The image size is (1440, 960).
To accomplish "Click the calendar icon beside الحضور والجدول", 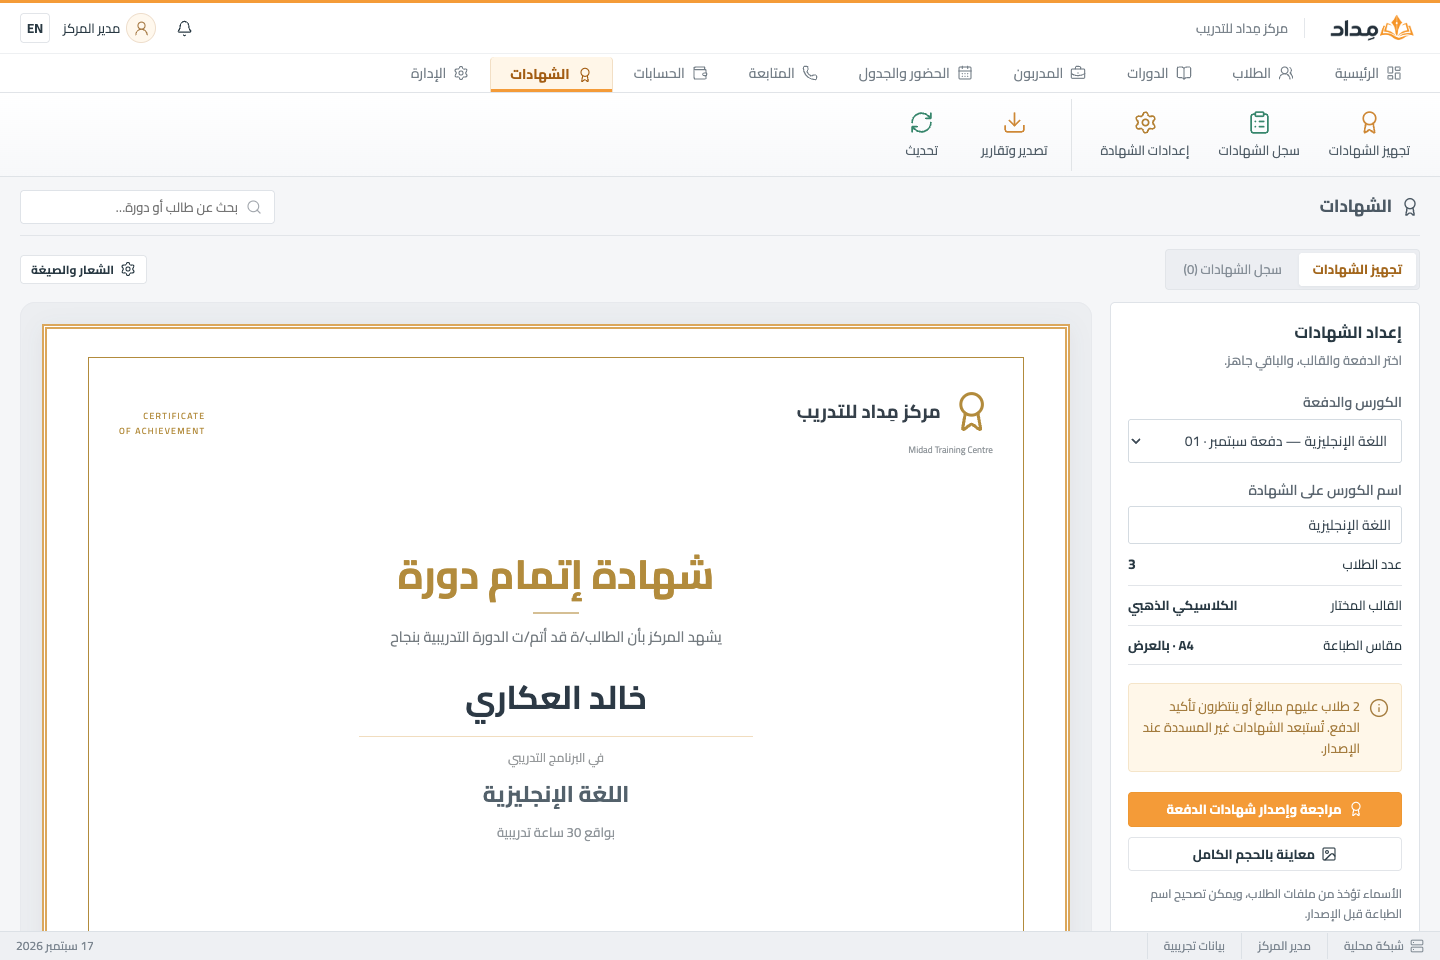I will pos(965,73).
